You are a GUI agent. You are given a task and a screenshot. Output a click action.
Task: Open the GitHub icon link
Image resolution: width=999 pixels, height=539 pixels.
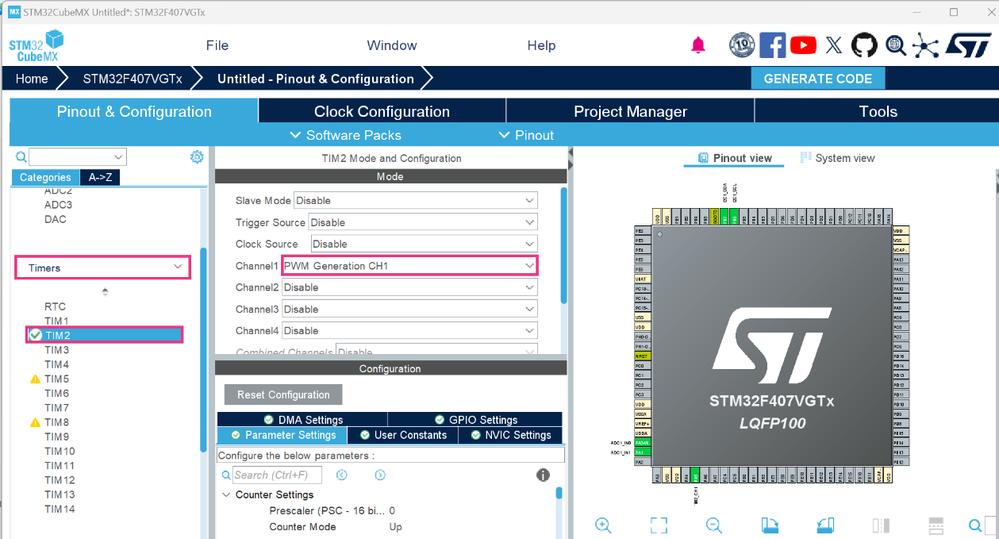[864, 45]
